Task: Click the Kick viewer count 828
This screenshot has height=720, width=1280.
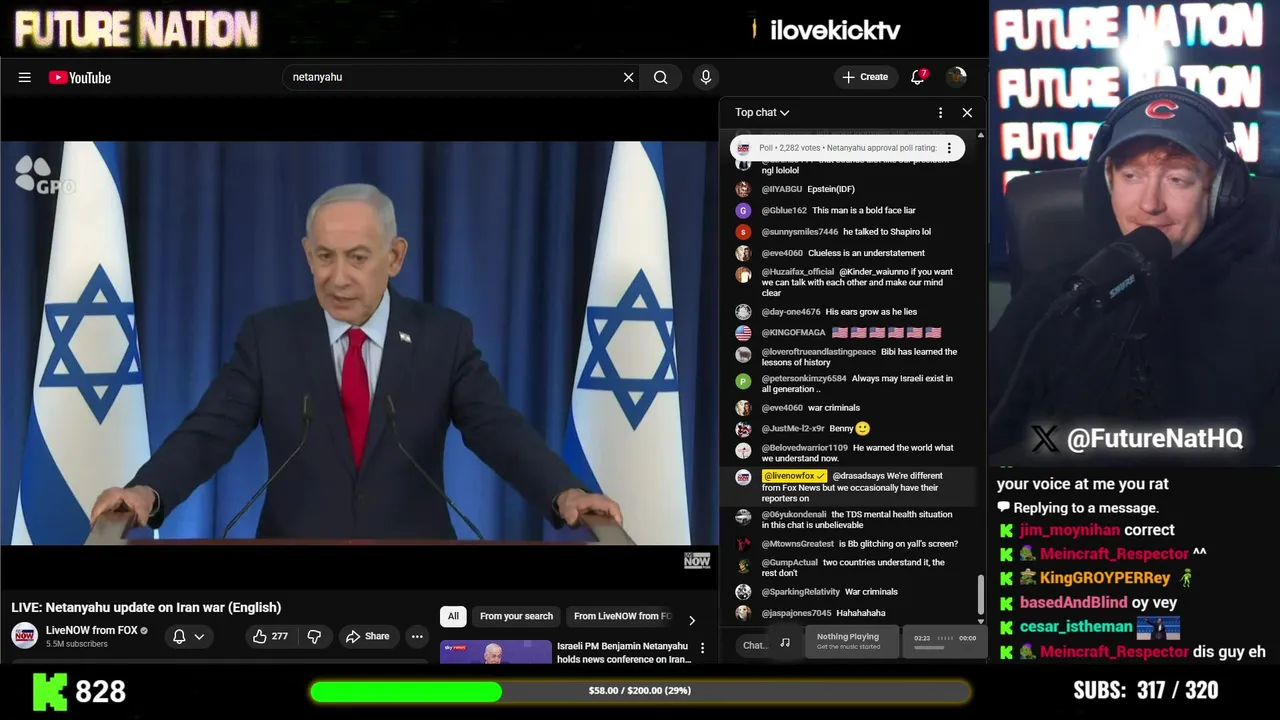Action: (x=101, y=692)
